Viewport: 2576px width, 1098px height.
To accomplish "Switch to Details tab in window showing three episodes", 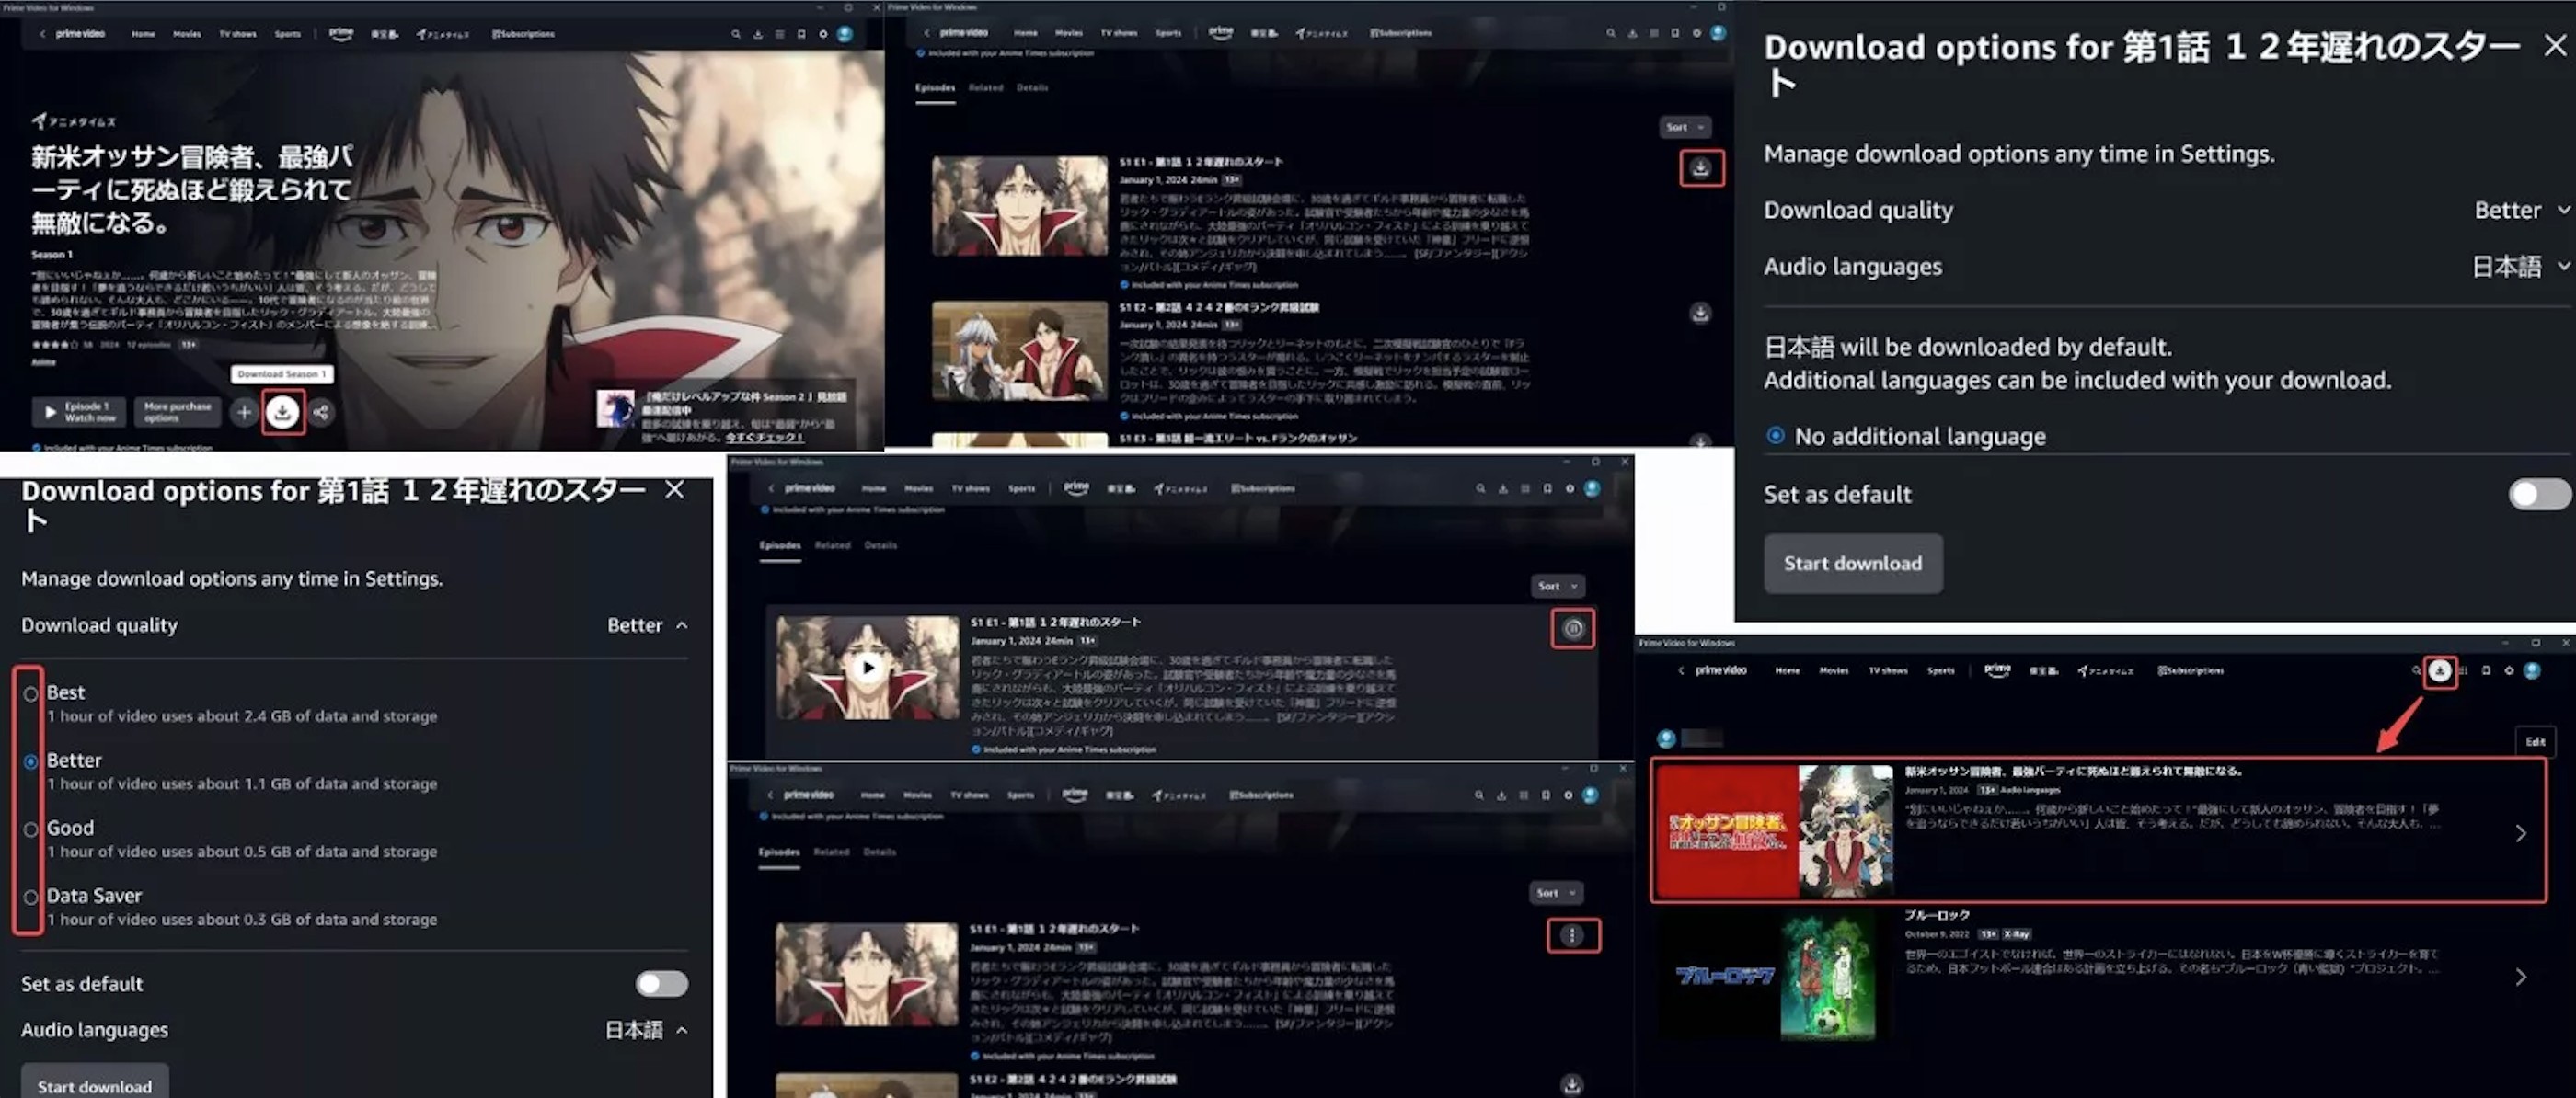I will coord(1032,88).
